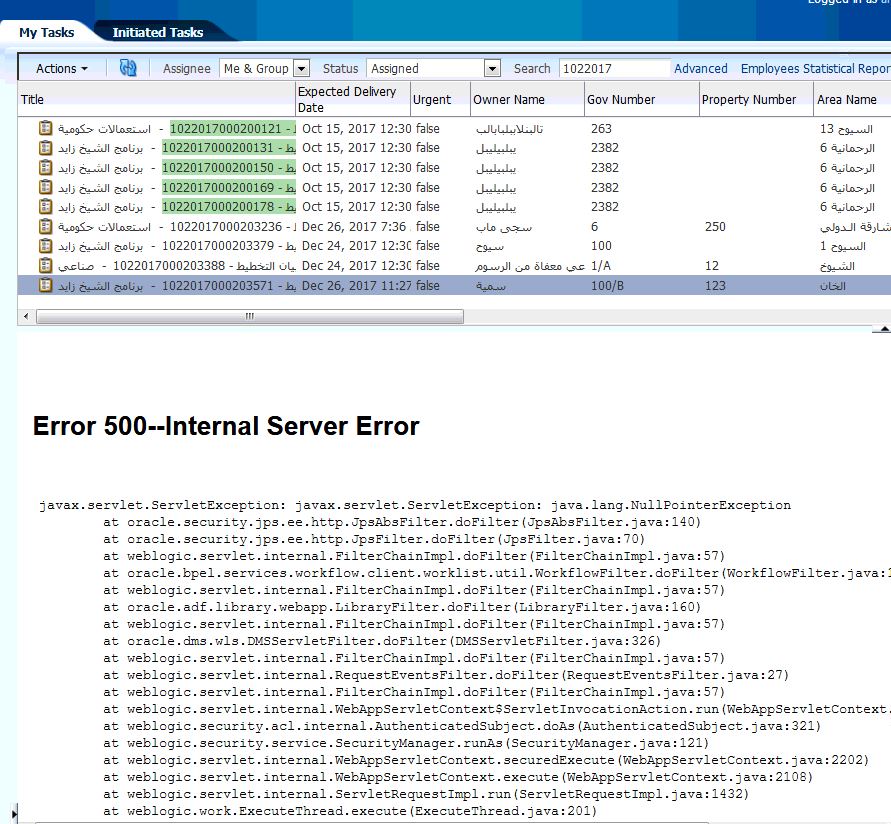This screenshot has width=891, height=824.
Task: Click the LibraryFilter.java:160 stack trace line
Action: click(x=402, y=607)
